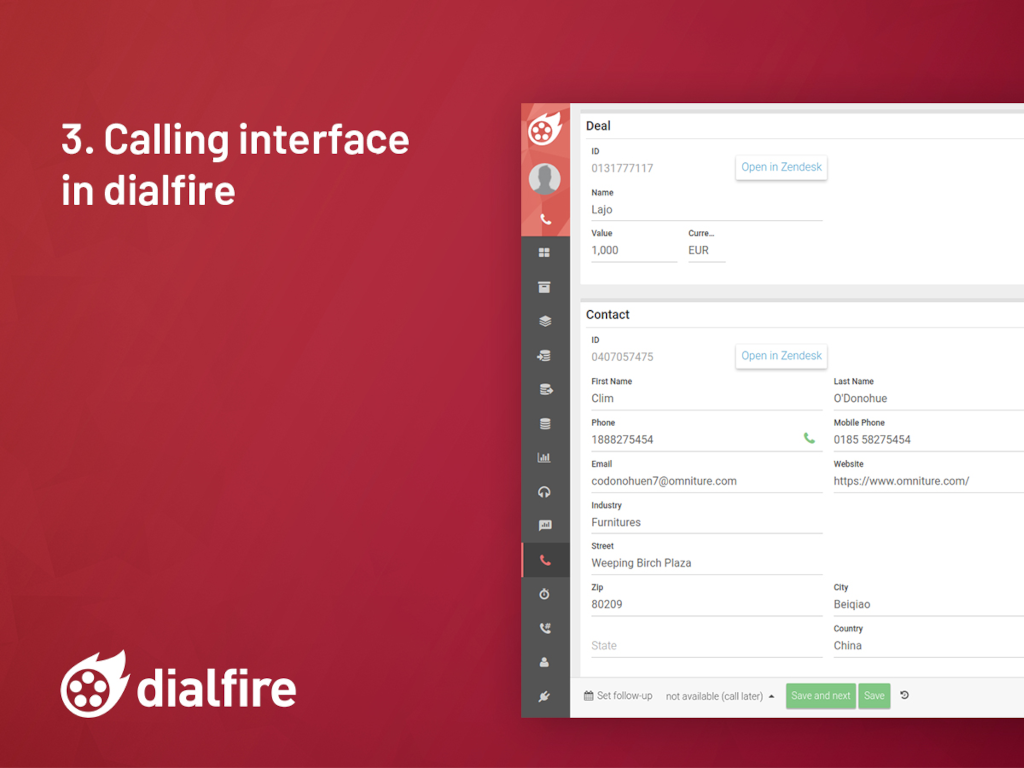
Task: Open the dashboard grid icon in the sidebar
Action: tap(545, 252)
